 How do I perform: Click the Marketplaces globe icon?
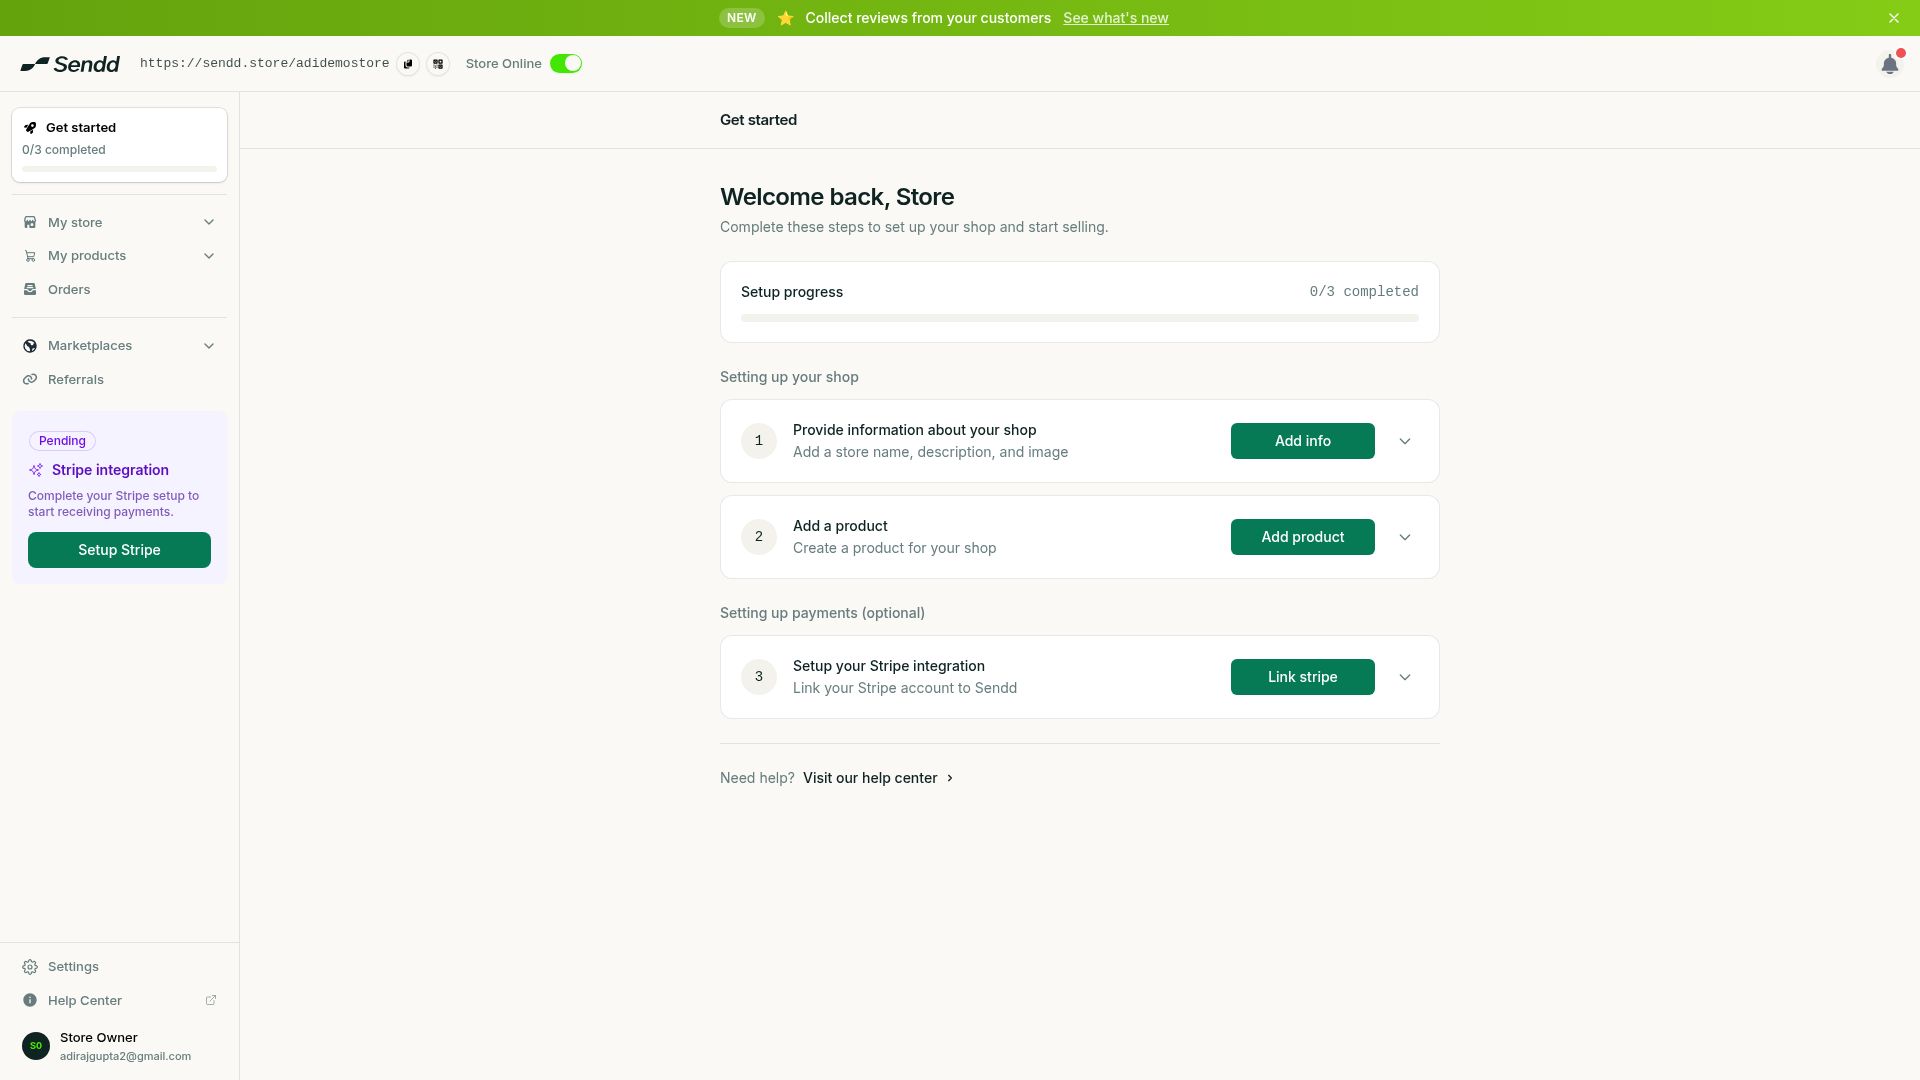[30, 346]
